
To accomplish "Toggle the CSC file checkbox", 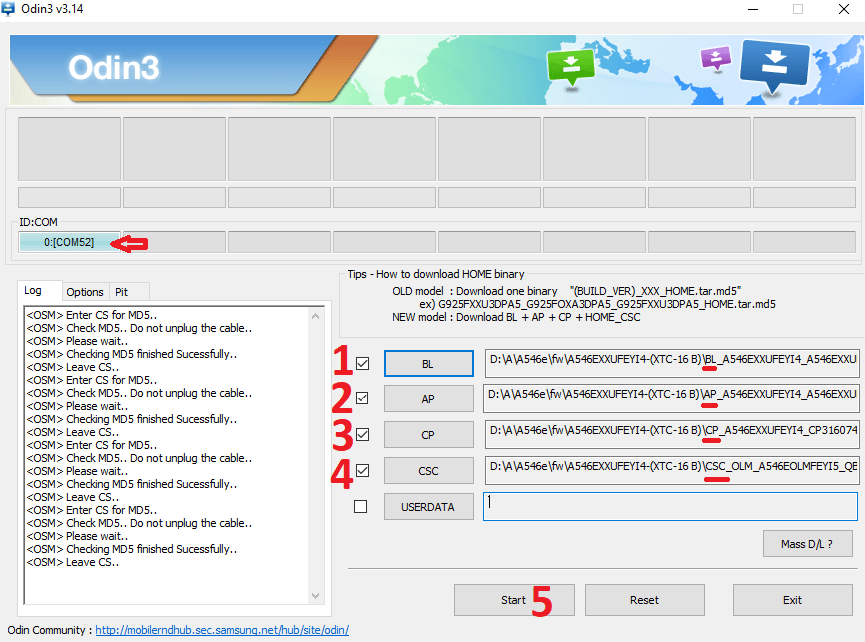I will (361, 470).
